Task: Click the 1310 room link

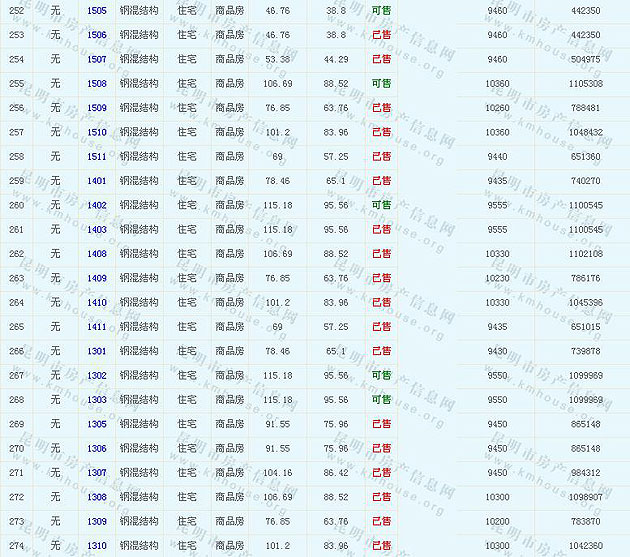Action: tap(97, 546)
